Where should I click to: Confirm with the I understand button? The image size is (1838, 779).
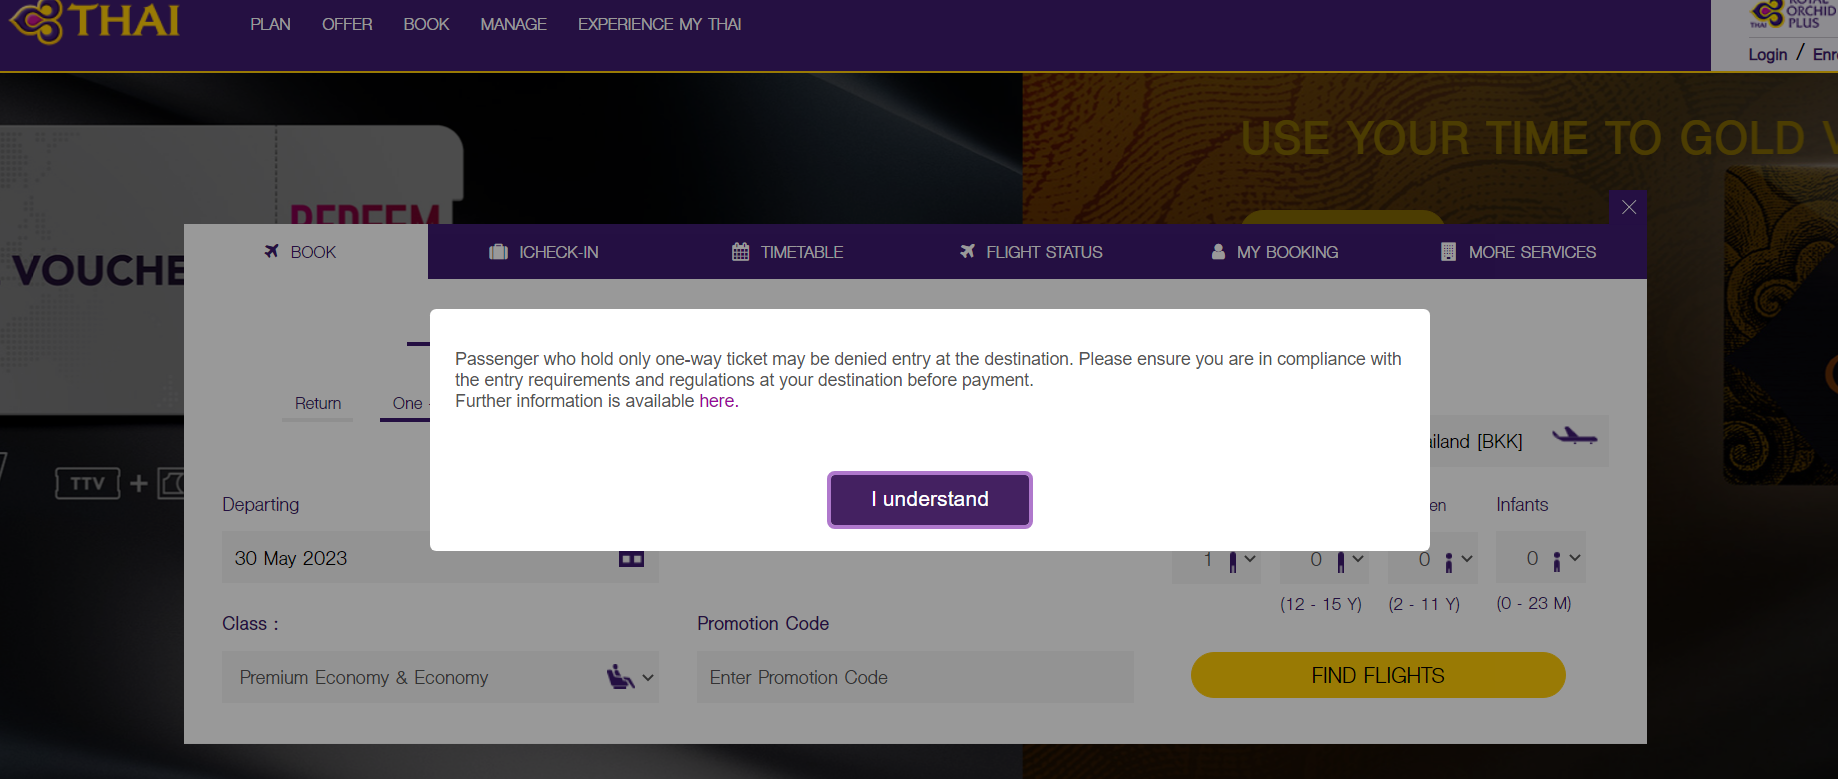(x=930, y=499)
